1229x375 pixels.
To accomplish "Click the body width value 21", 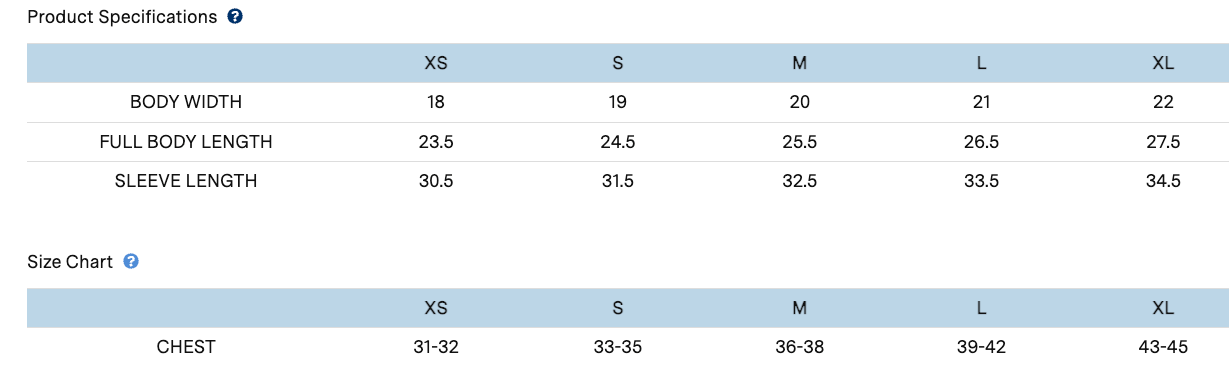I will [x=981, y=102].
